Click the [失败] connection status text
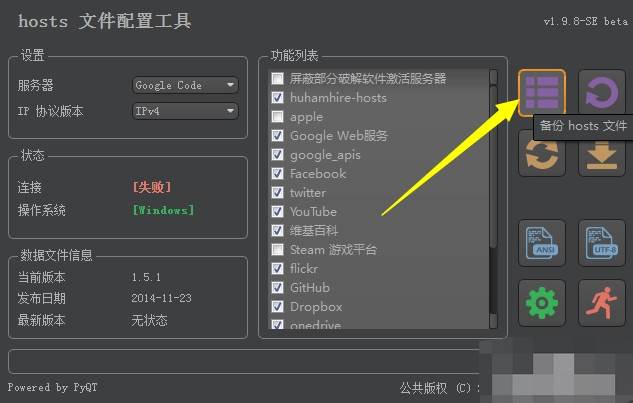Viewport: 633px width, 403px height. [152, 187]
